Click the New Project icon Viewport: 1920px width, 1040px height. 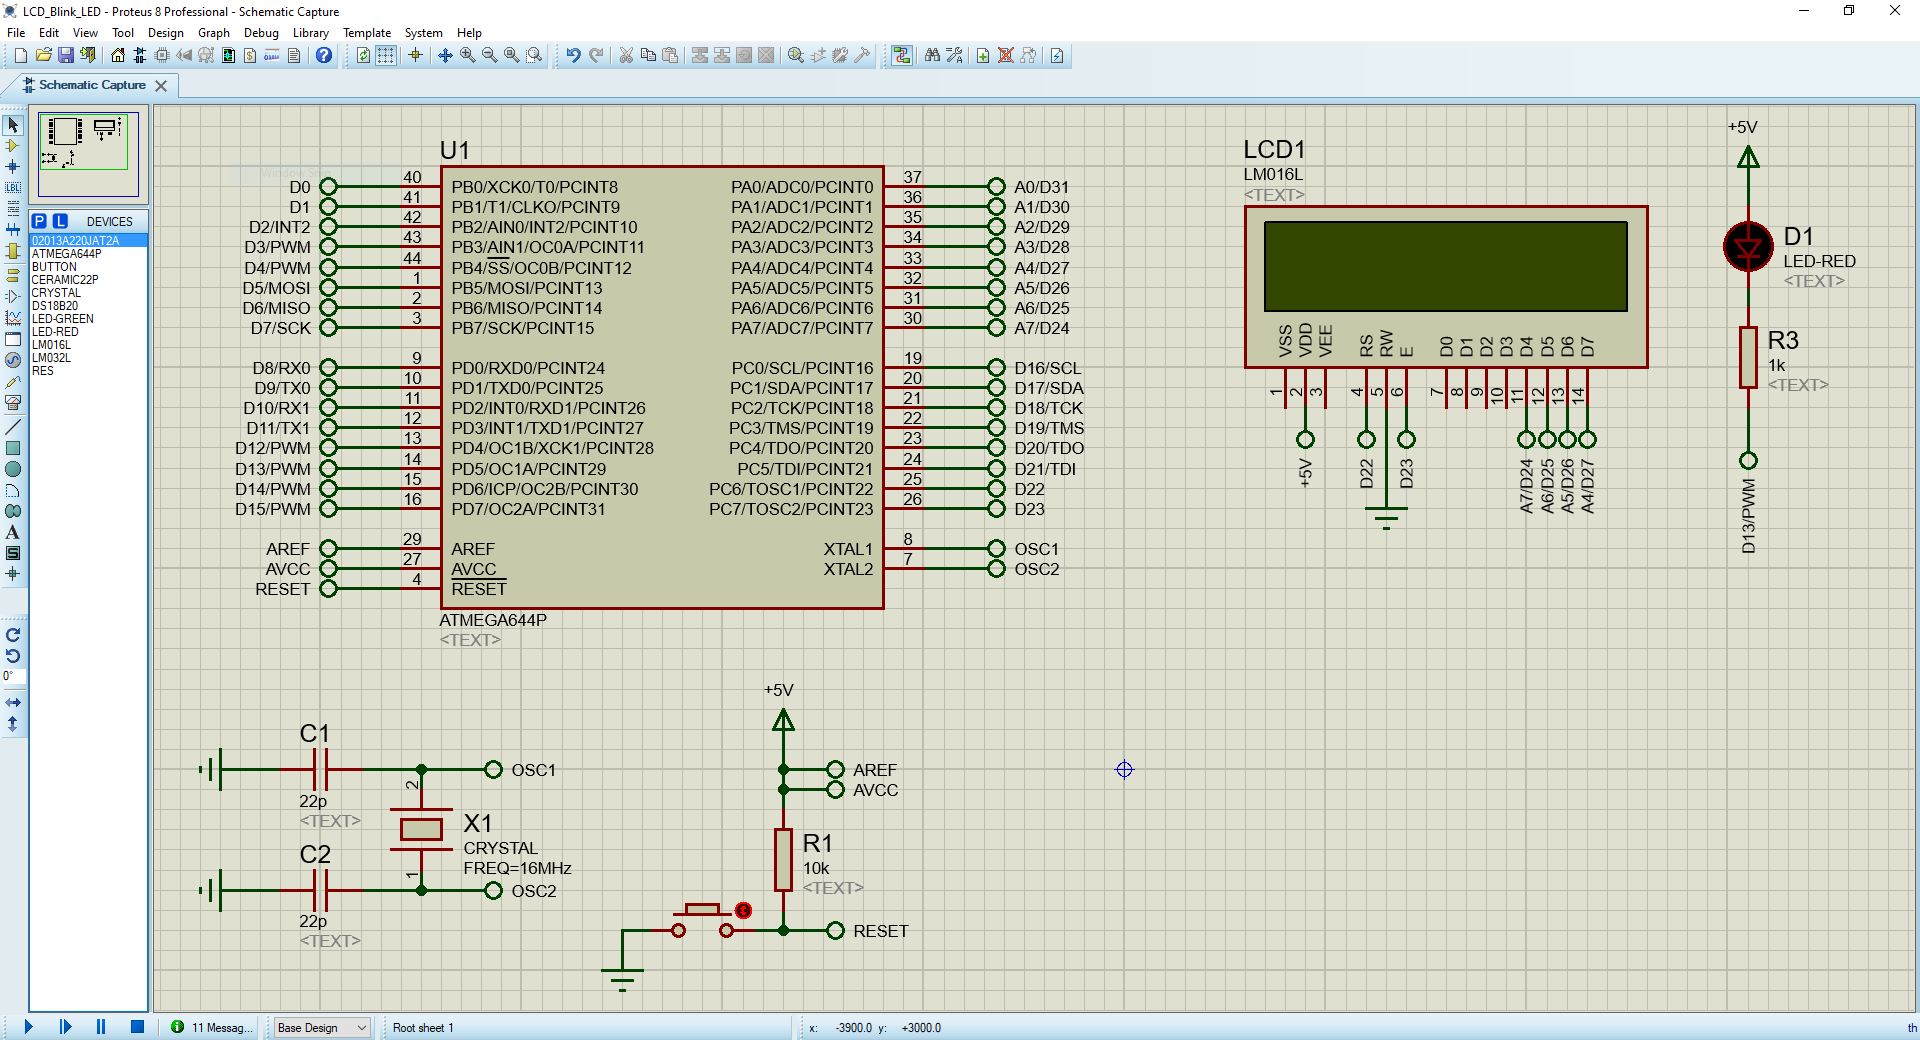pyautogui.click(x=20, y=55)
